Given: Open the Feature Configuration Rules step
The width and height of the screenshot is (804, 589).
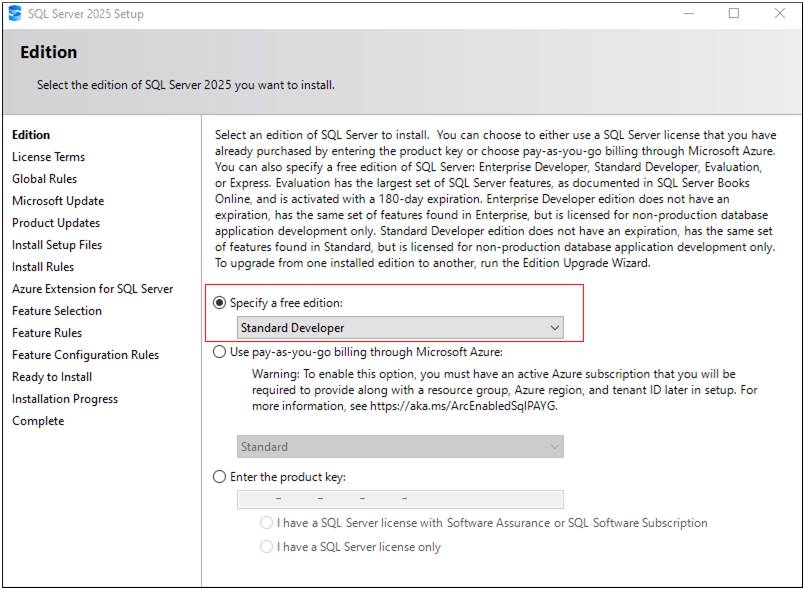Looking at the screenshot, I should 86,355.
